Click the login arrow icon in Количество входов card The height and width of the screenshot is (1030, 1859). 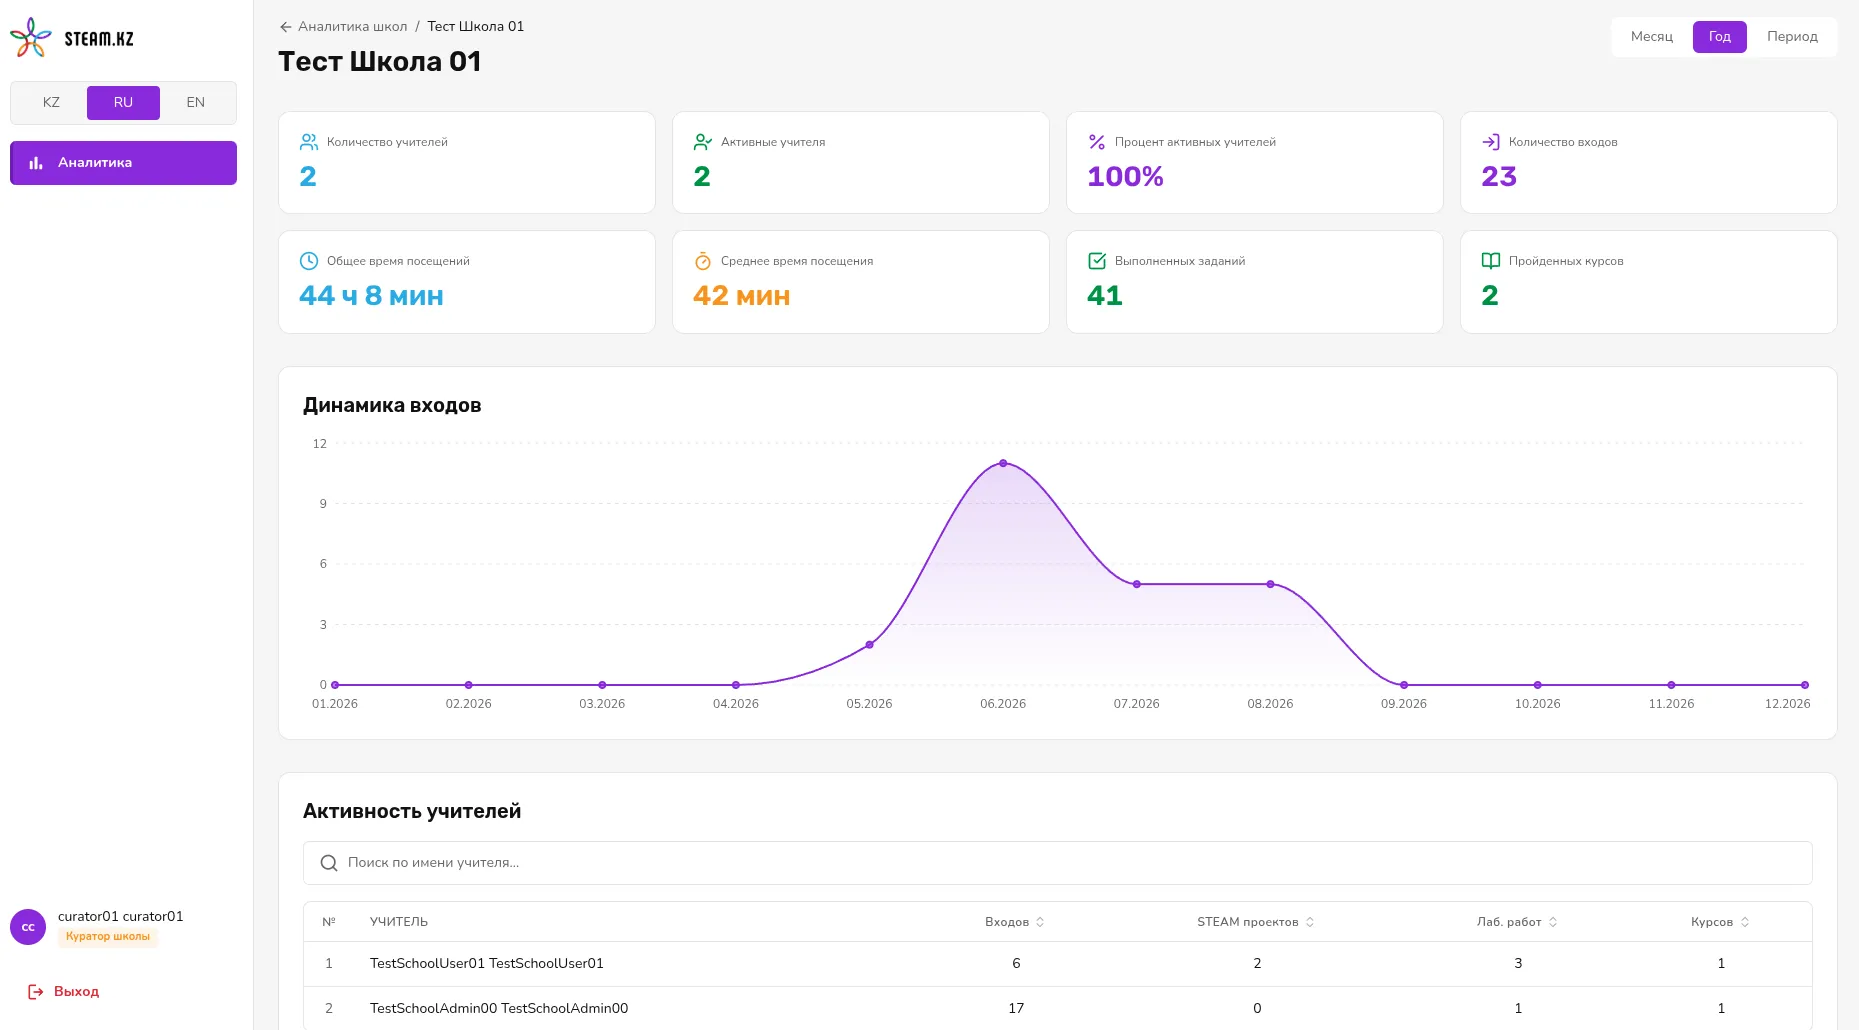(x=1491, y=142)
